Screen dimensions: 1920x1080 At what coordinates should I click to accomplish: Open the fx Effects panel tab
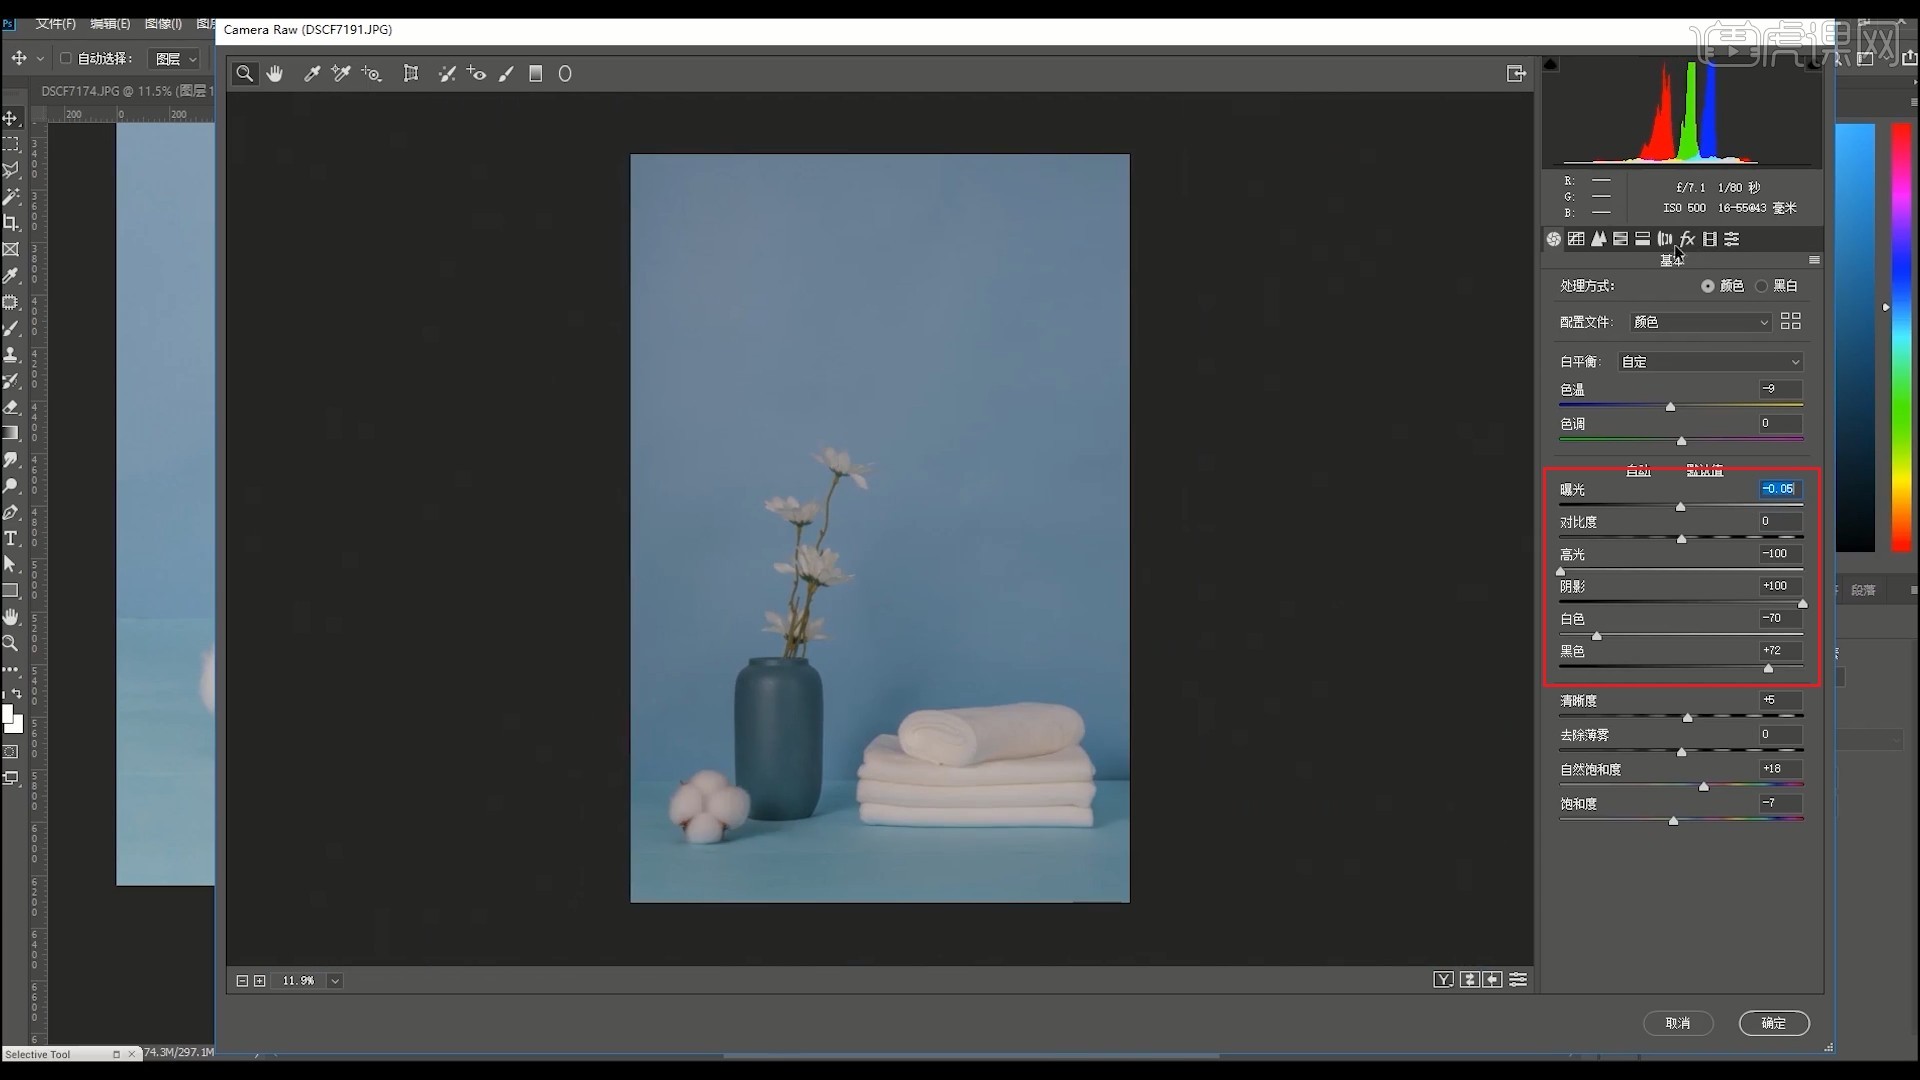1687,239
